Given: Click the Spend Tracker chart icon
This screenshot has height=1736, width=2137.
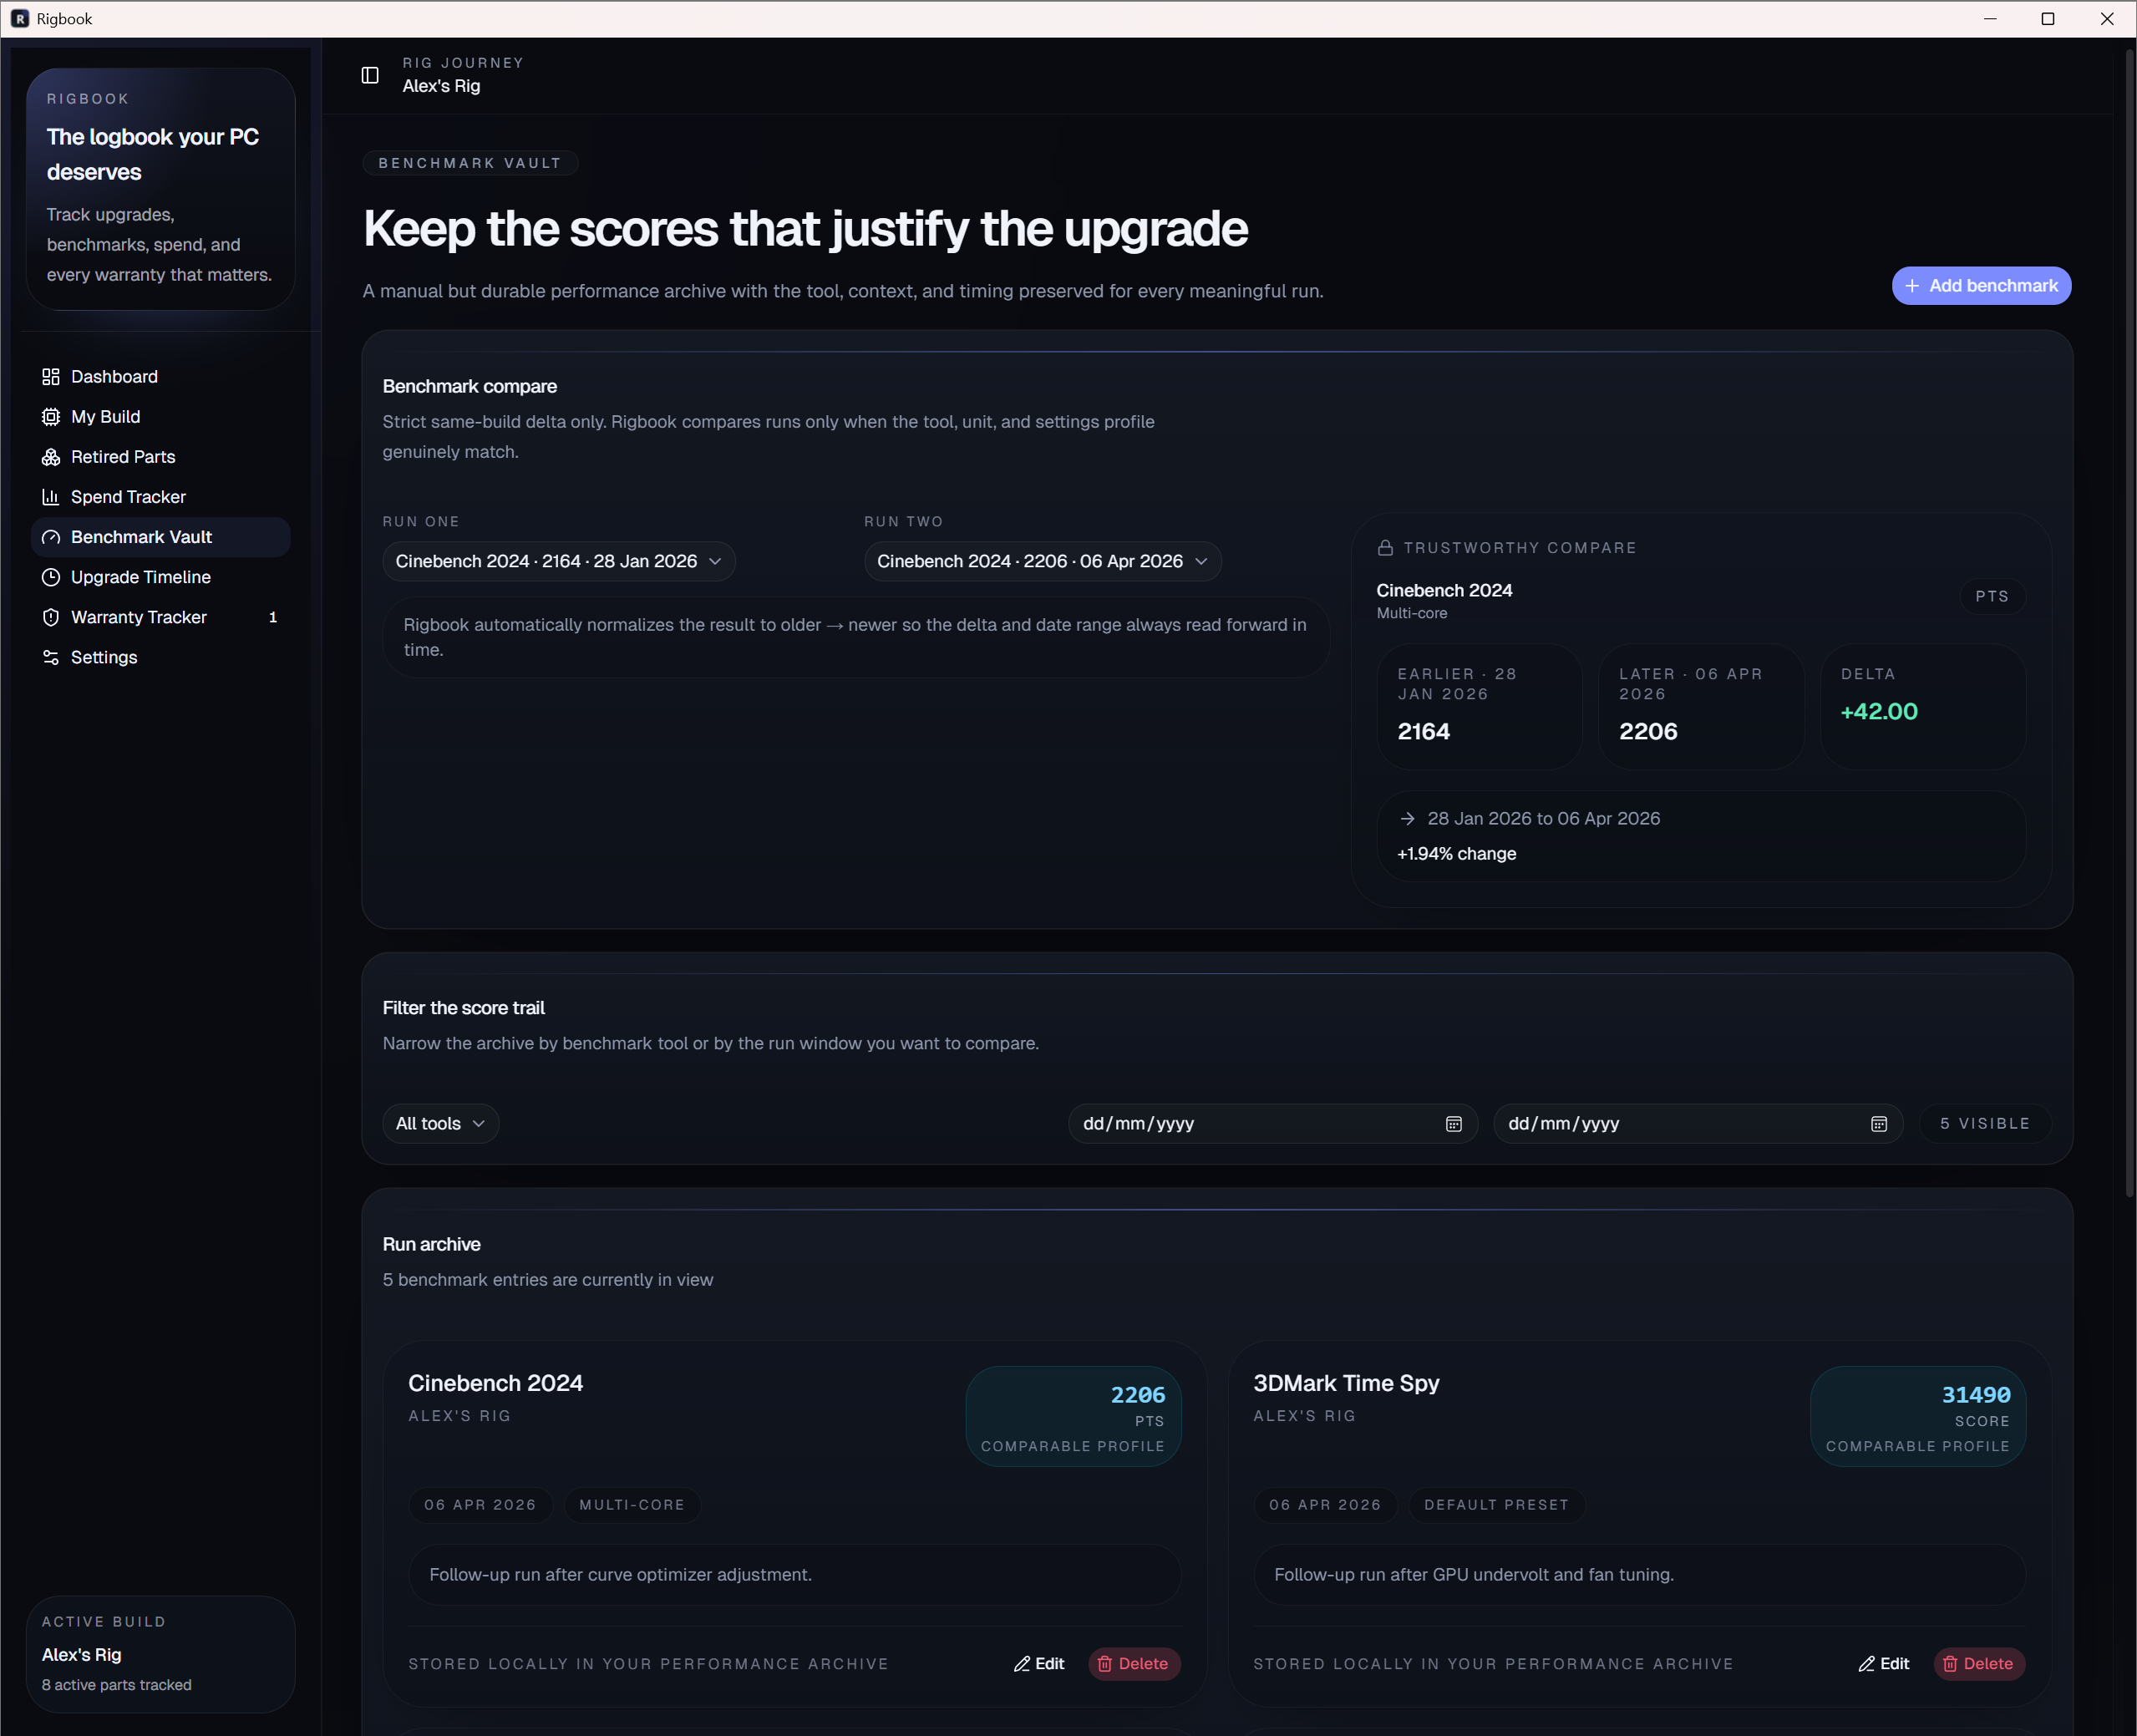Looking at the screenshot, I should [x=51, y=497].
